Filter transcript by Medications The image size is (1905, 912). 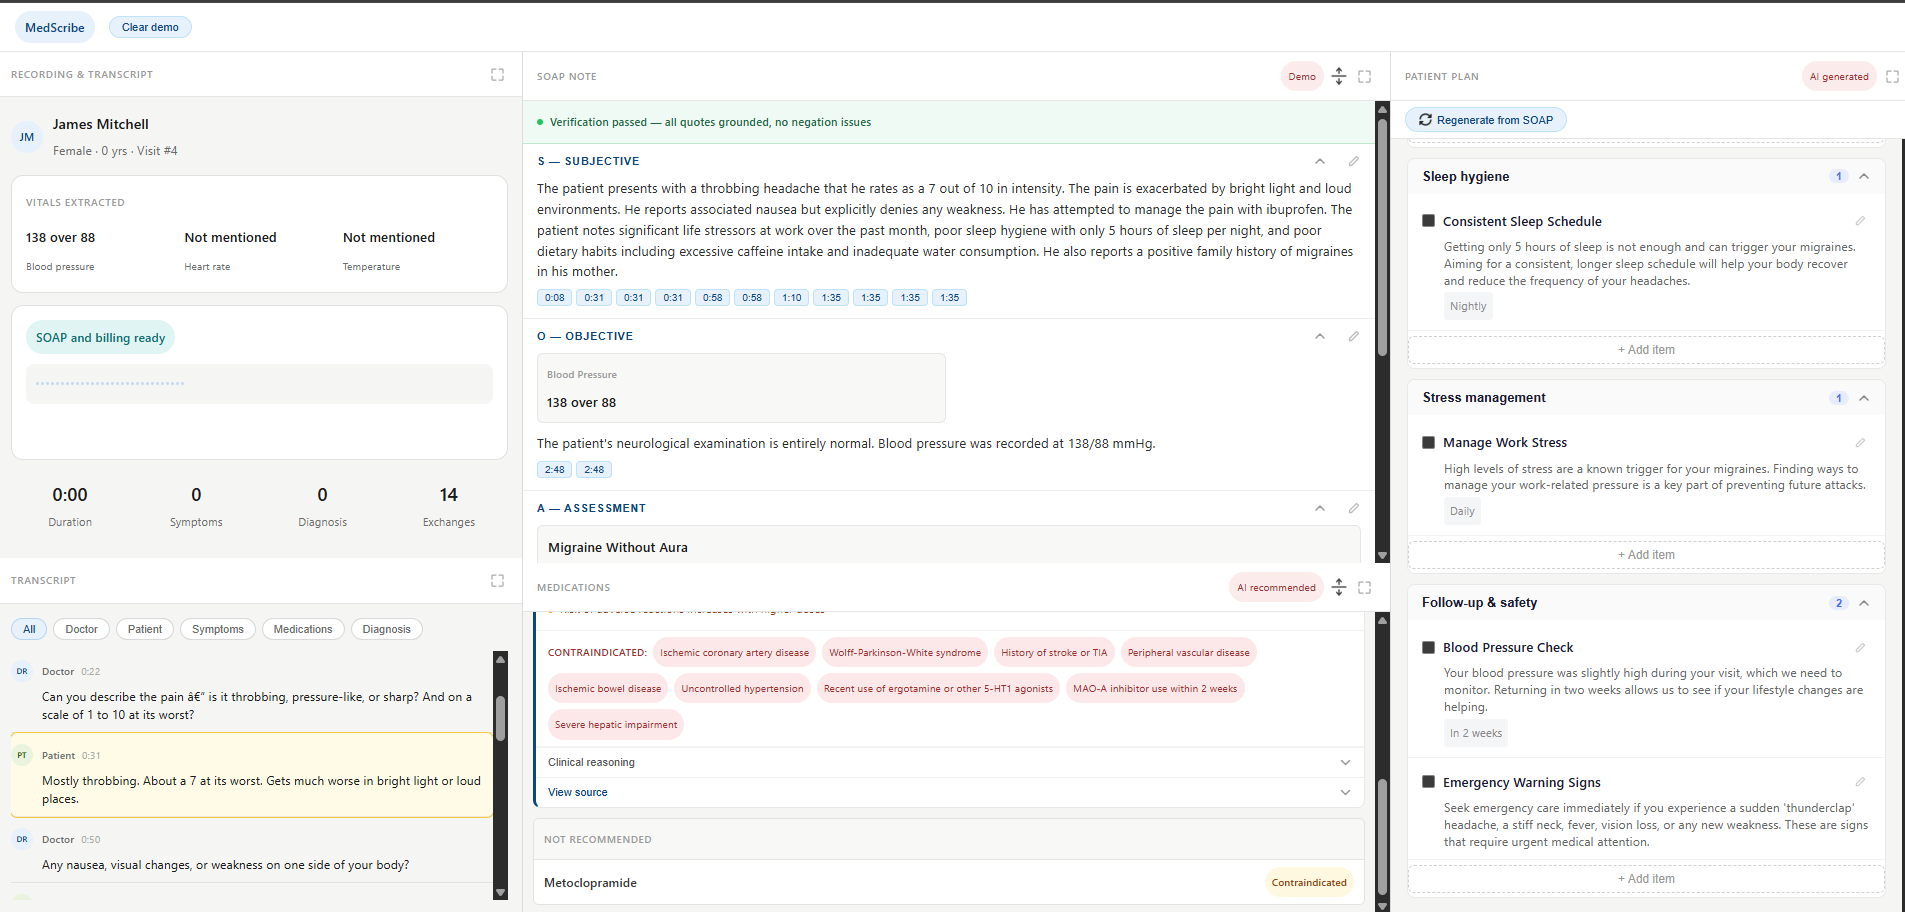point(303,629)
